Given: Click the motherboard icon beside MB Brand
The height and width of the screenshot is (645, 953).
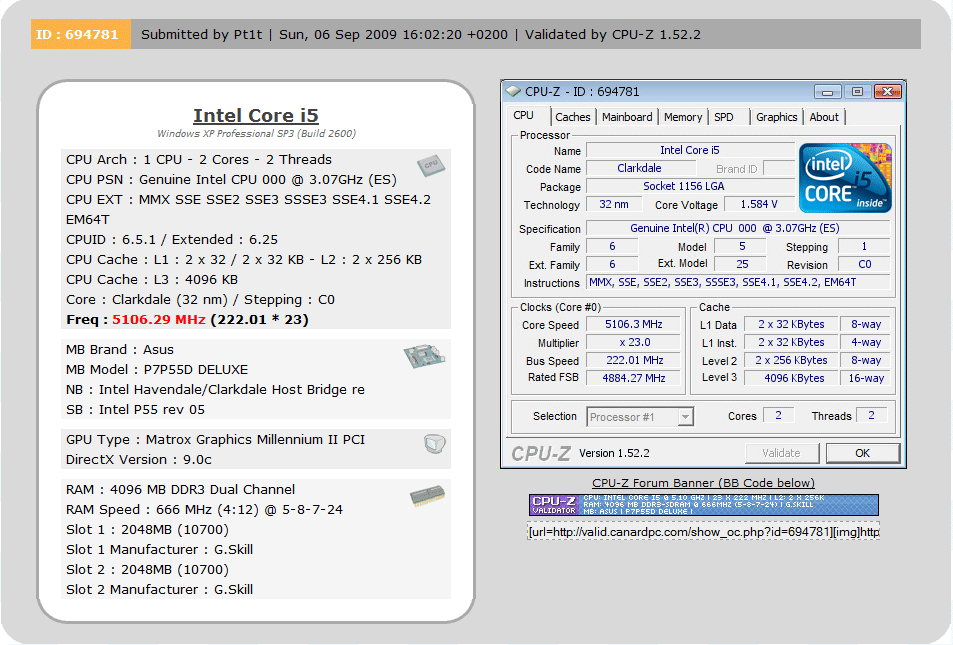Looking at the screenshot, I should coord(424,356).
